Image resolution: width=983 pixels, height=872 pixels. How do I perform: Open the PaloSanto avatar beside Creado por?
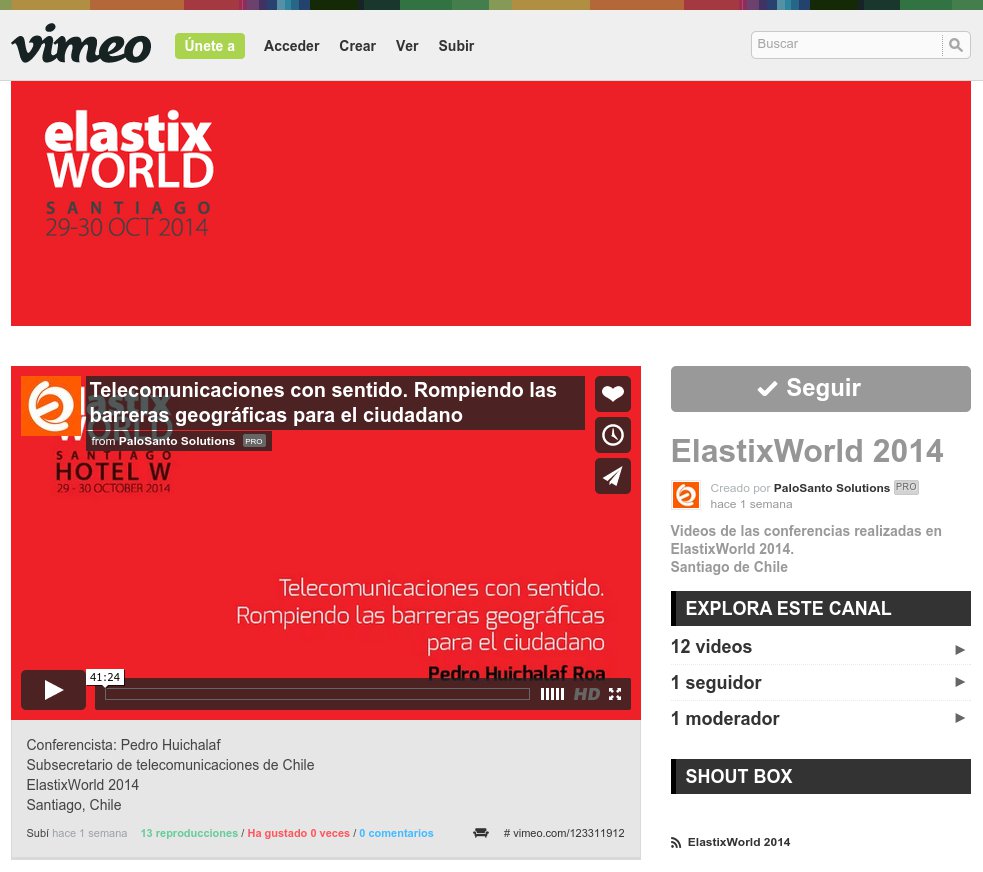(686, 495)
